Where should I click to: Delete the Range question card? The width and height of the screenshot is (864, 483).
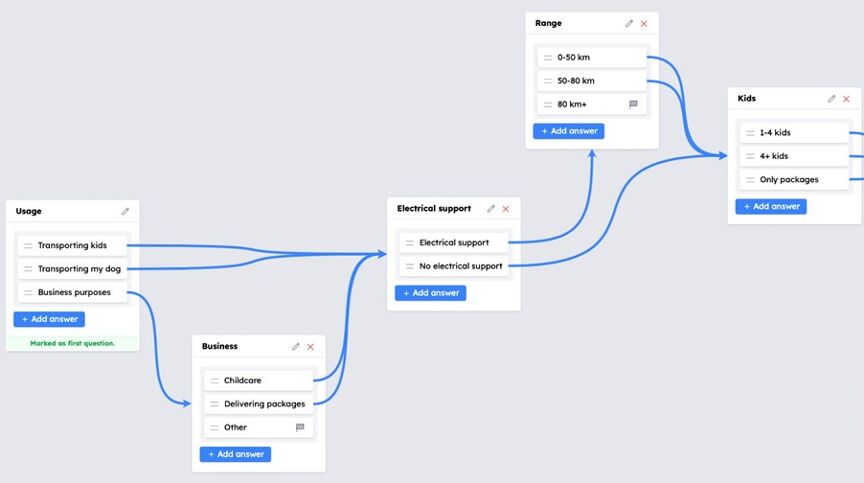(x=644, y=24)
